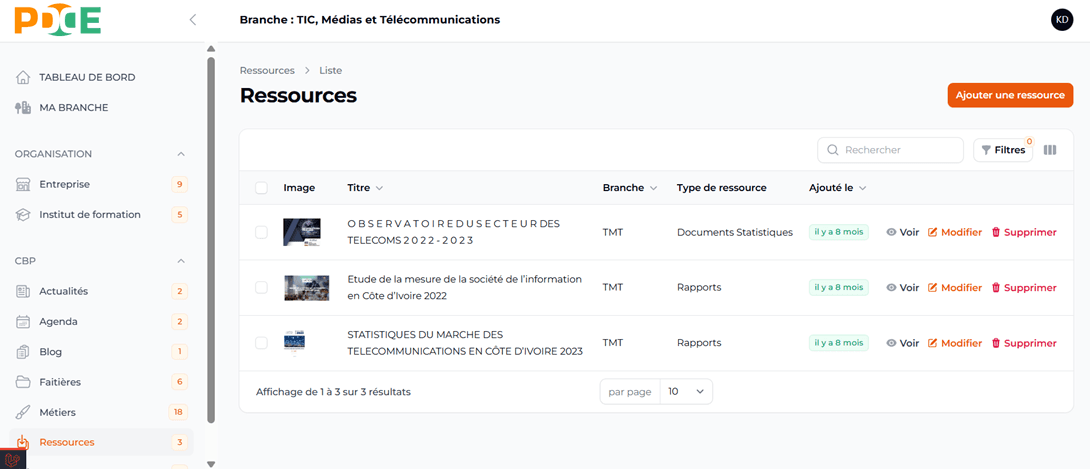Screen dimensions: 1090x469
Task: Click the PDCE logo
Action: pos(58,19)
